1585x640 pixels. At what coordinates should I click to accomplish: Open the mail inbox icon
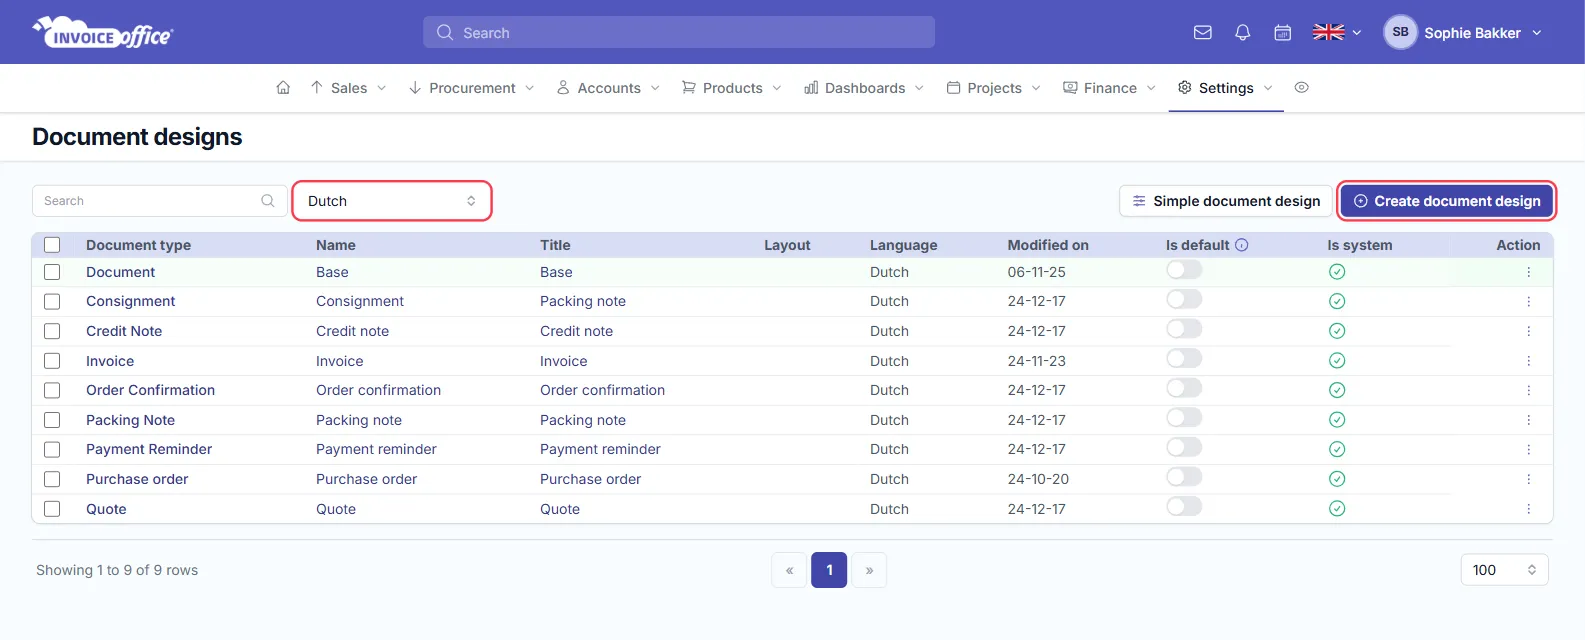(x=1203, y=33)
